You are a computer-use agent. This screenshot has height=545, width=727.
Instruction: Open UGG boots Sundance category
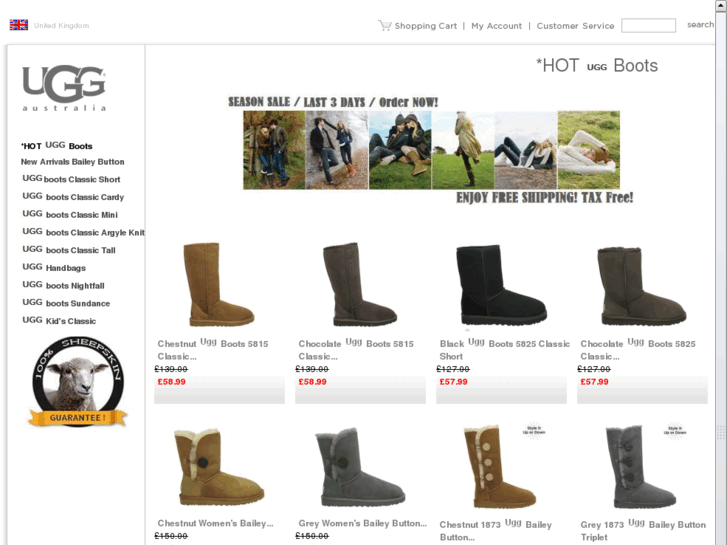click(x=66, y=303)
